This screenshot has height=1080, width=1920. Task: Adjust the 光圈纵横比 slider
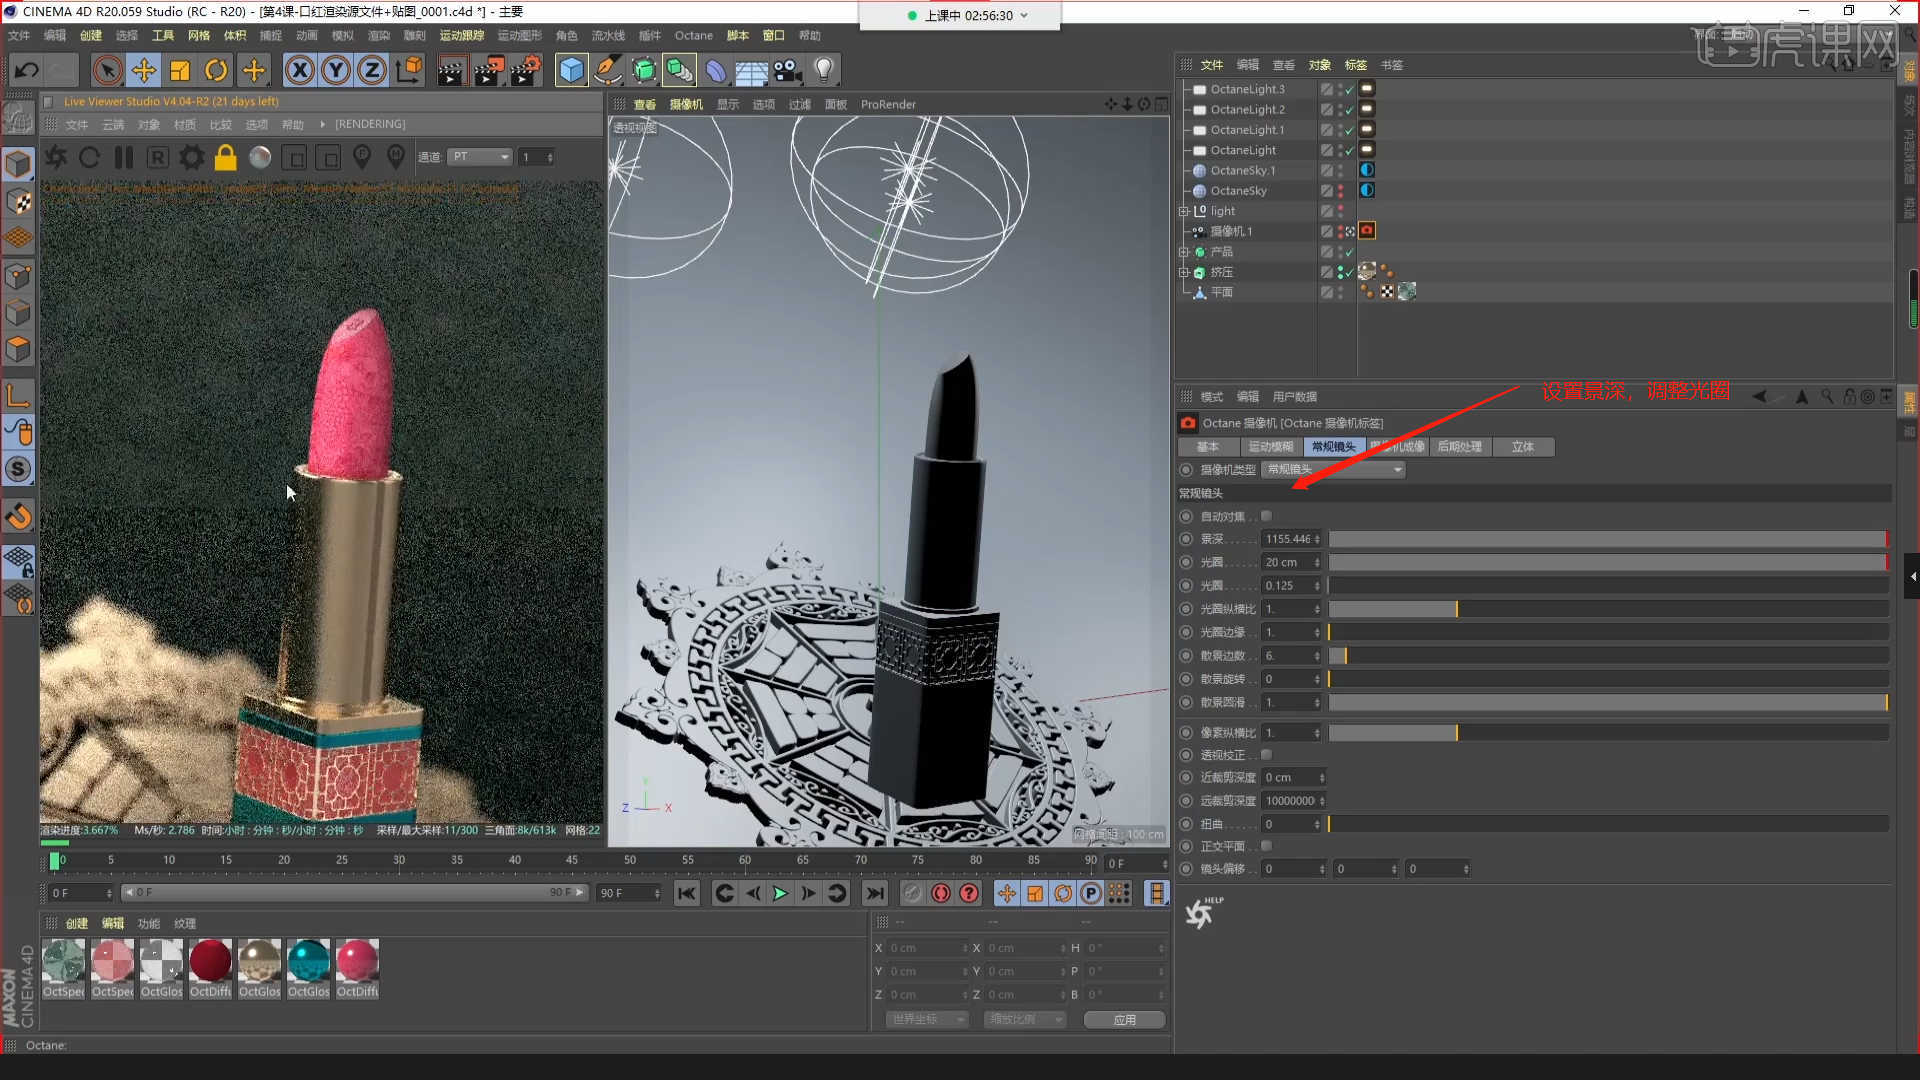(1608, 609)
